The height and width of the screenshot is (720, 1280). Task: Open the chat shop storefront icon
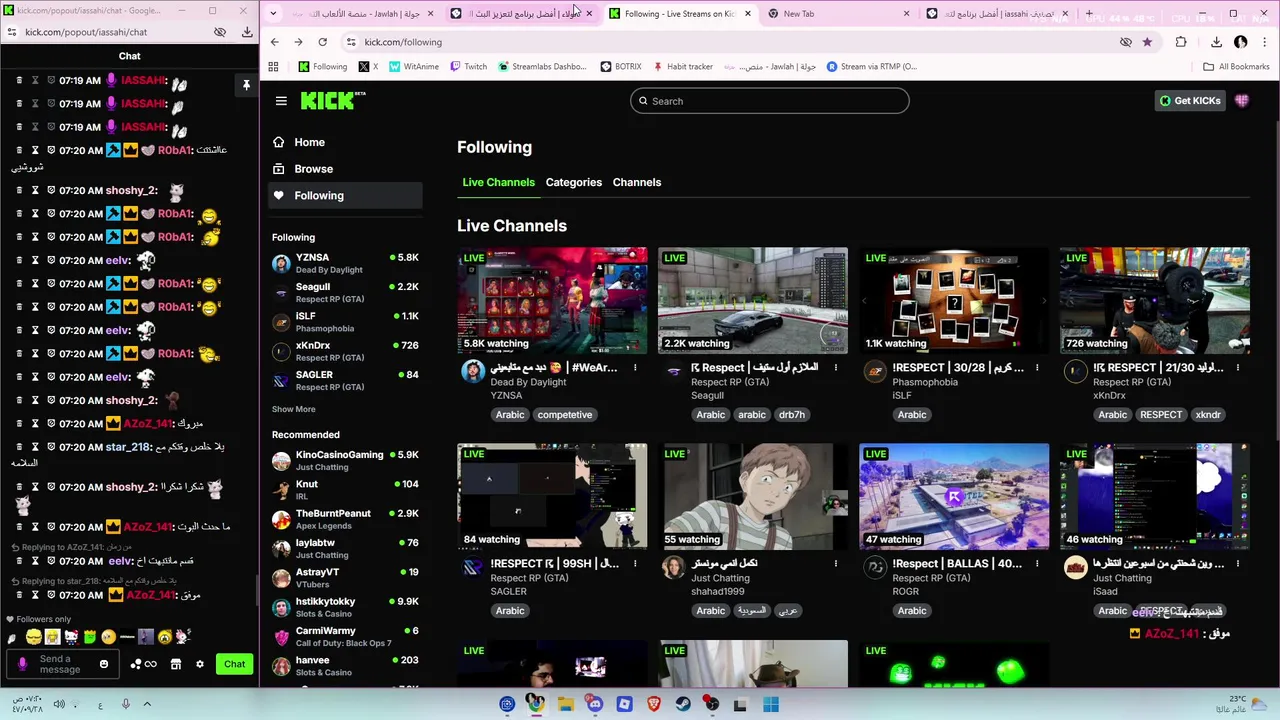(x=175, y=664)
